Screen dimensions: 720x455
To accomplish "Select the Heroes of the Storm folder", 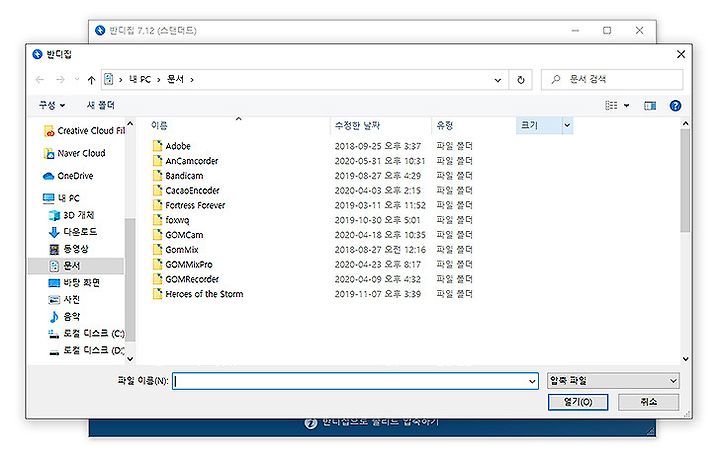I will tap(198, 294).
